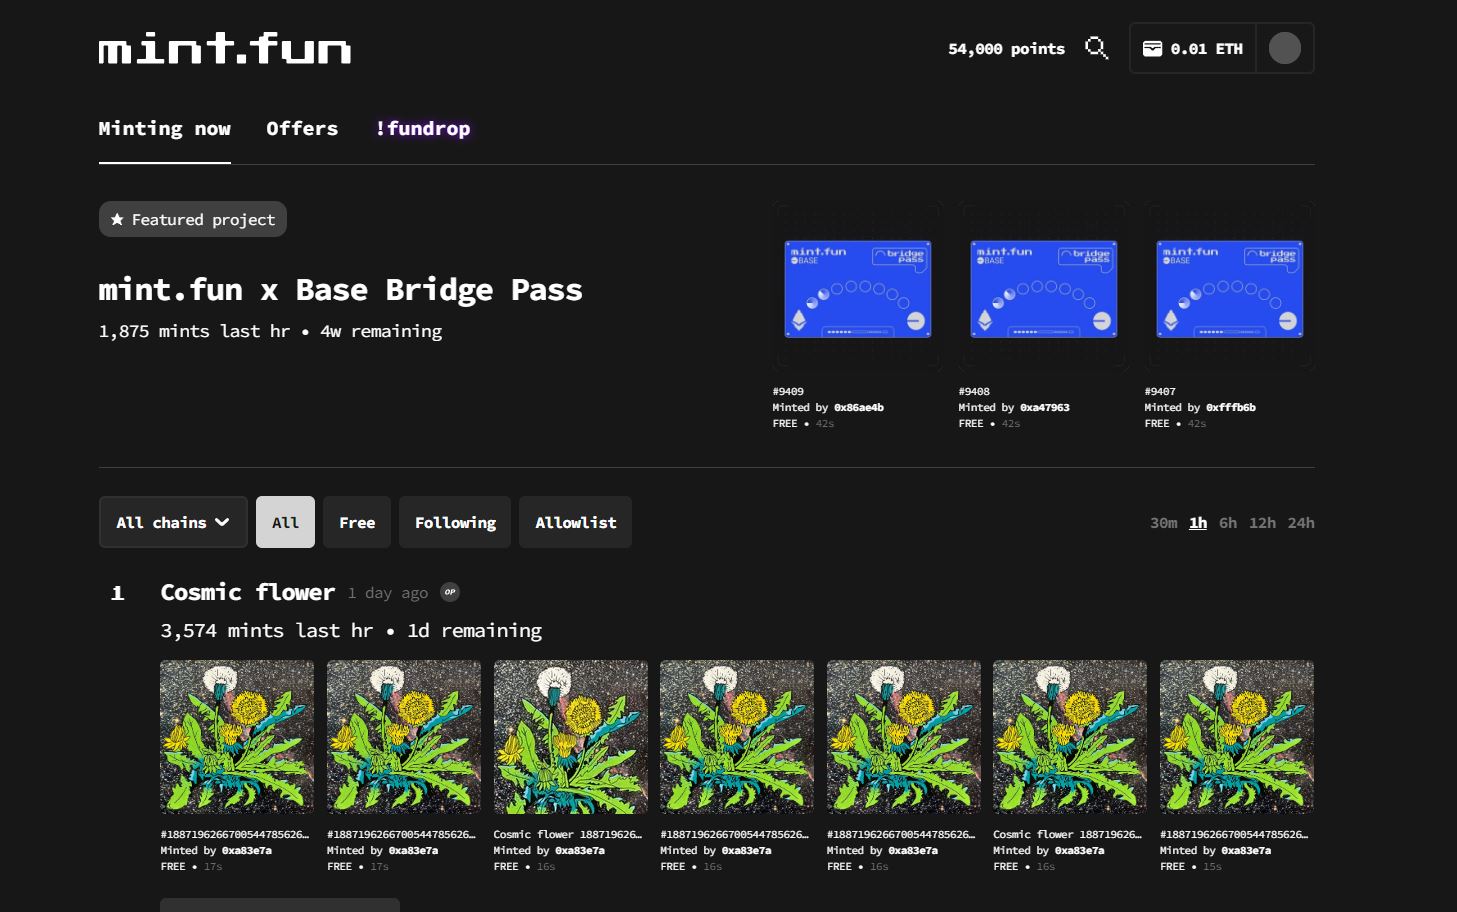Set time range to 12h
The height and width of the screenshot is (912, 1457).
(x=1262, y=522)
